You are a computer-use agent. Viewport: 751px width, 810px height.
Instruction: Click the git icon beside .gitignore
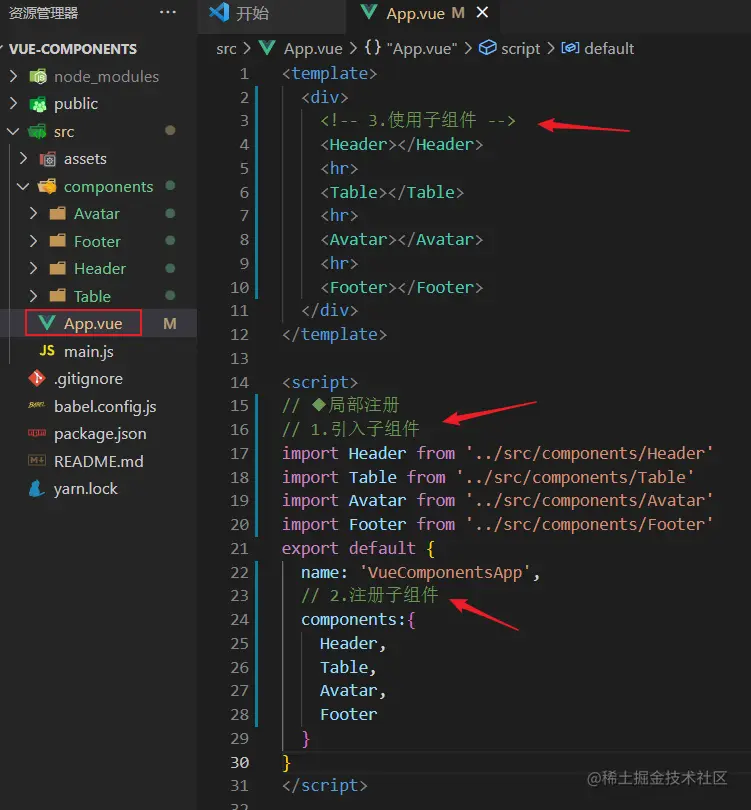click(x=37, y=378)
